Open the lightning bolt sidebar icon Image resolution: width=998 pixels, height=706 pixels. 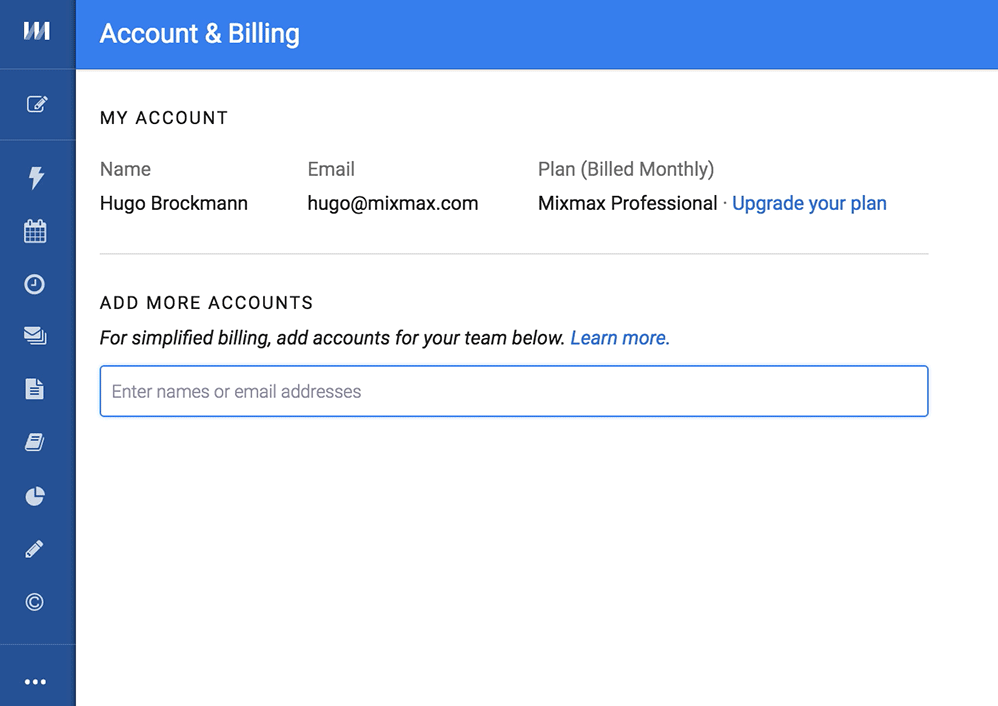36,178
